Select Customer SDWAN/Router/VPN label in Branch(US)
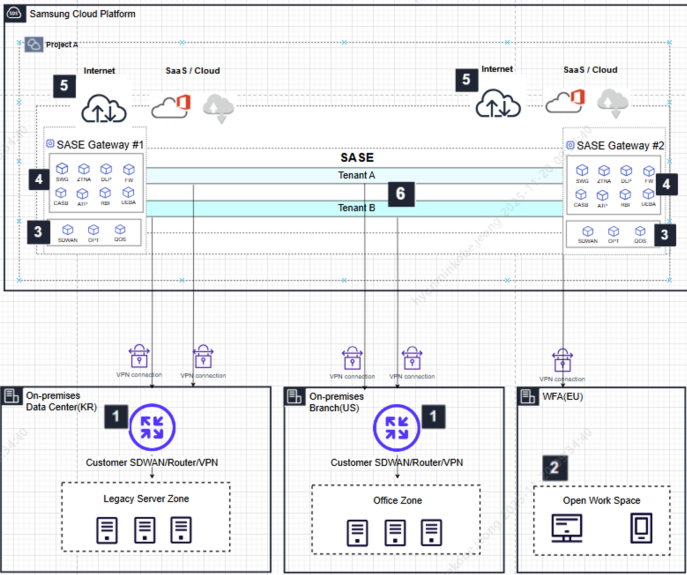687x575 pixels. point(397,463)
